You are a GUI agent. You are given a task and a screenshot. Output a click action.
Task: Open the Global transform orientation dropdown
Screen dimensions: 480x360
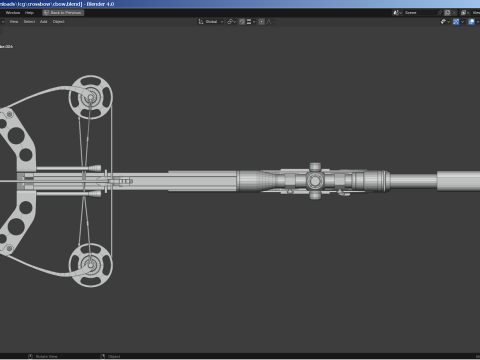[211, 22]
